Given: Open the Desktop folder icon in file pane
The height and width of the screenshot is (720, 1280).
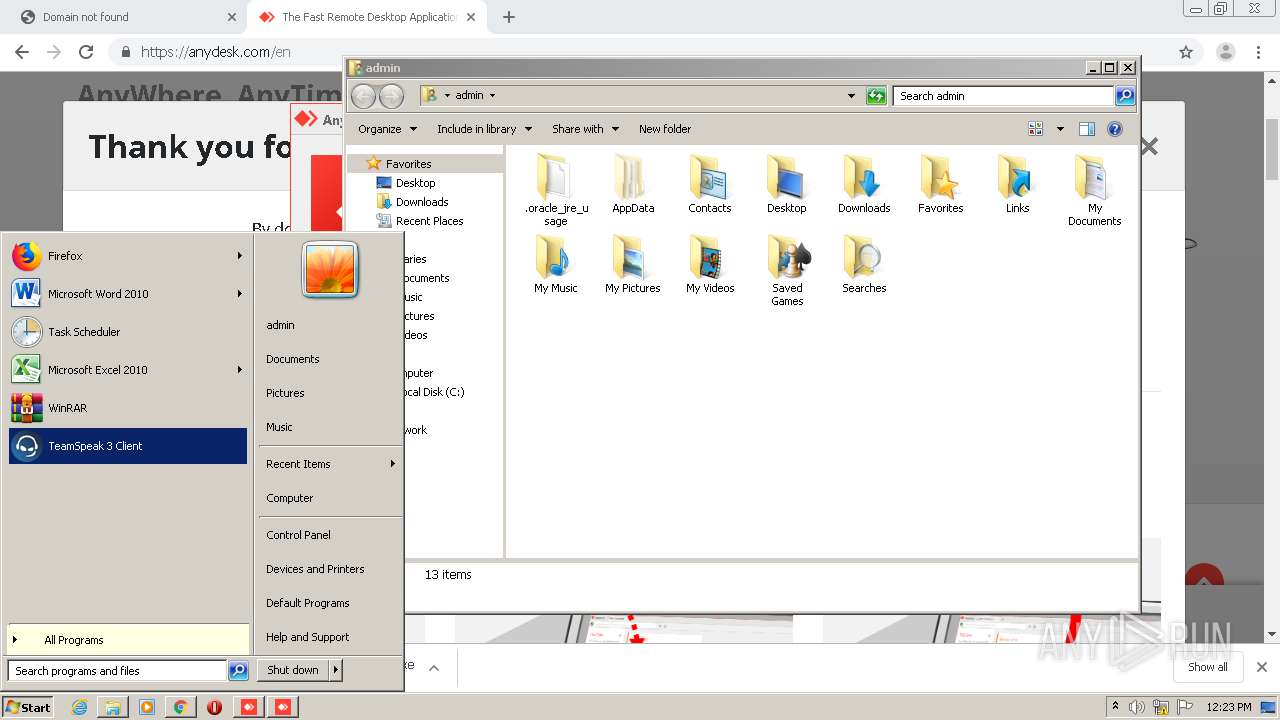Looking at the screenshot, I should click(787, 184).
